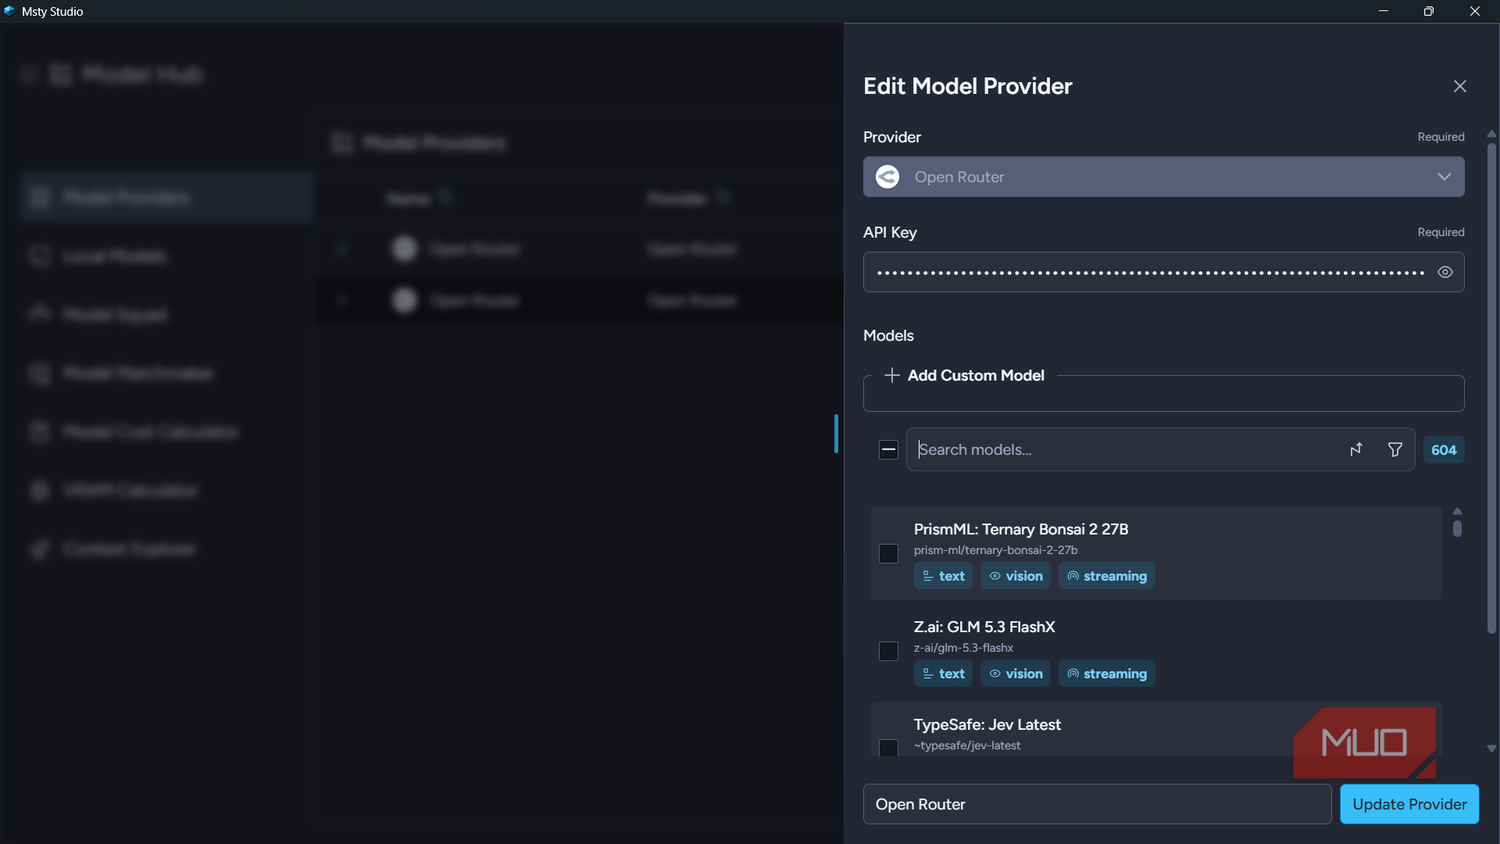This screenshot has height=844, width=1500.
Task: Check the PrismML Ternary Bonsai 2 27B checkbox
Action: [888, 553]
